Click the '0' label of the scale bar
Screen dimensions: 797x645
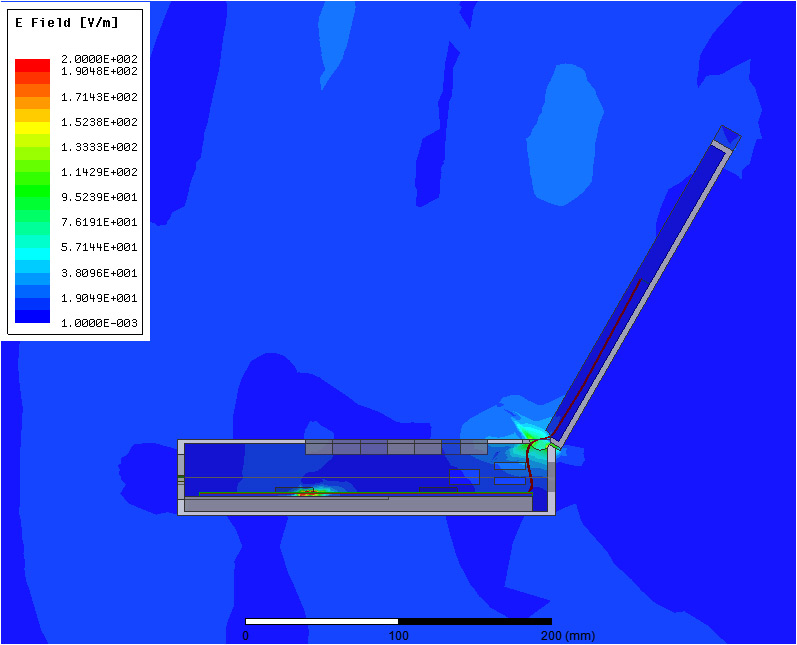tap(246, 635)
